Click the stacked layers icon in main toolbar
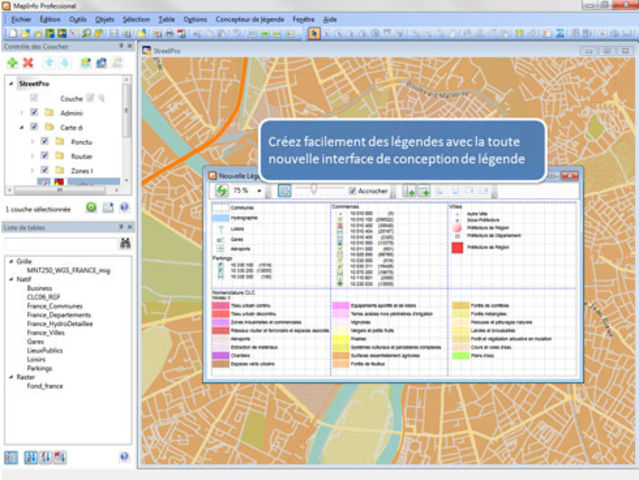639x480 pixels. pos(519,33)
